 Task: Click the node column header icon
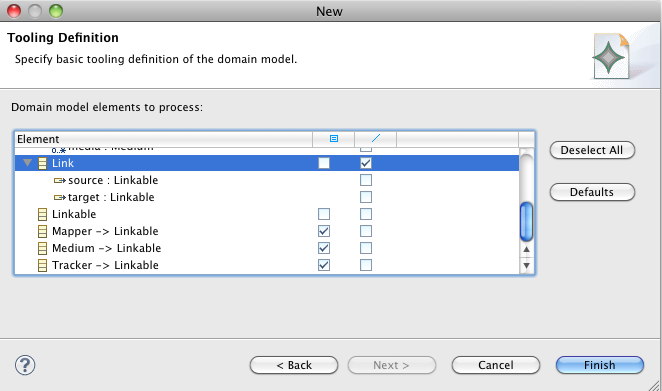click(334, 138)
